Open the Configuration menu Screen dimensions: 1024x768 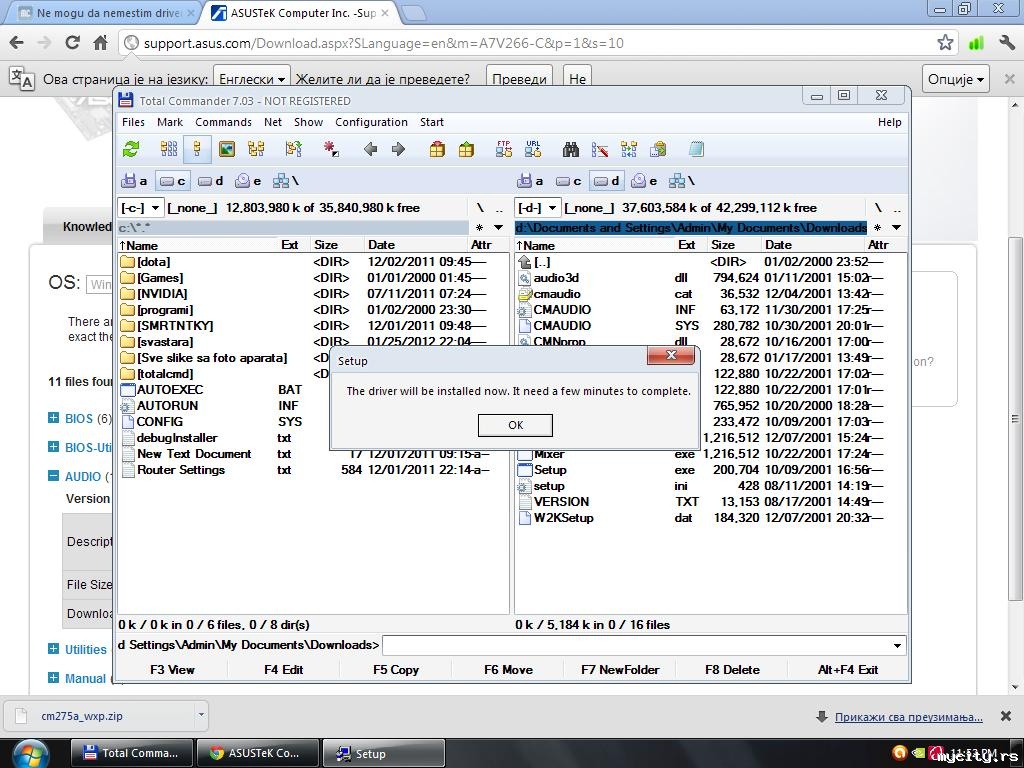(x=371, y=122)
